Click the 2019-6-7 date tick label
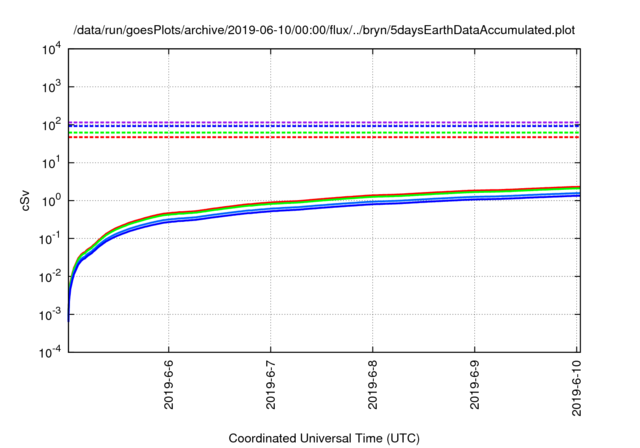Viewport: 640px width, 448px height. (x=271, y=384)
